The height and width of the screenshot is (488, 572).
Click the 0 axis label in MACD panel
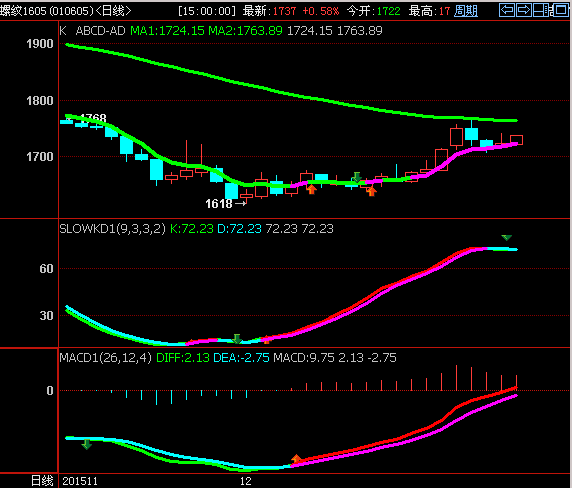50,391
